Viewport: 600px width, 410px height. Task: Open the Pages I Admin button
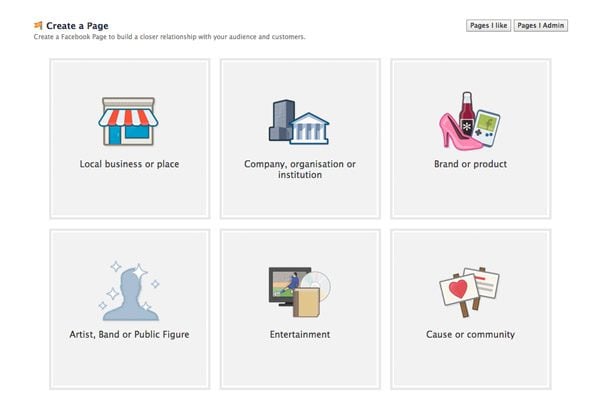coord(541,26)
